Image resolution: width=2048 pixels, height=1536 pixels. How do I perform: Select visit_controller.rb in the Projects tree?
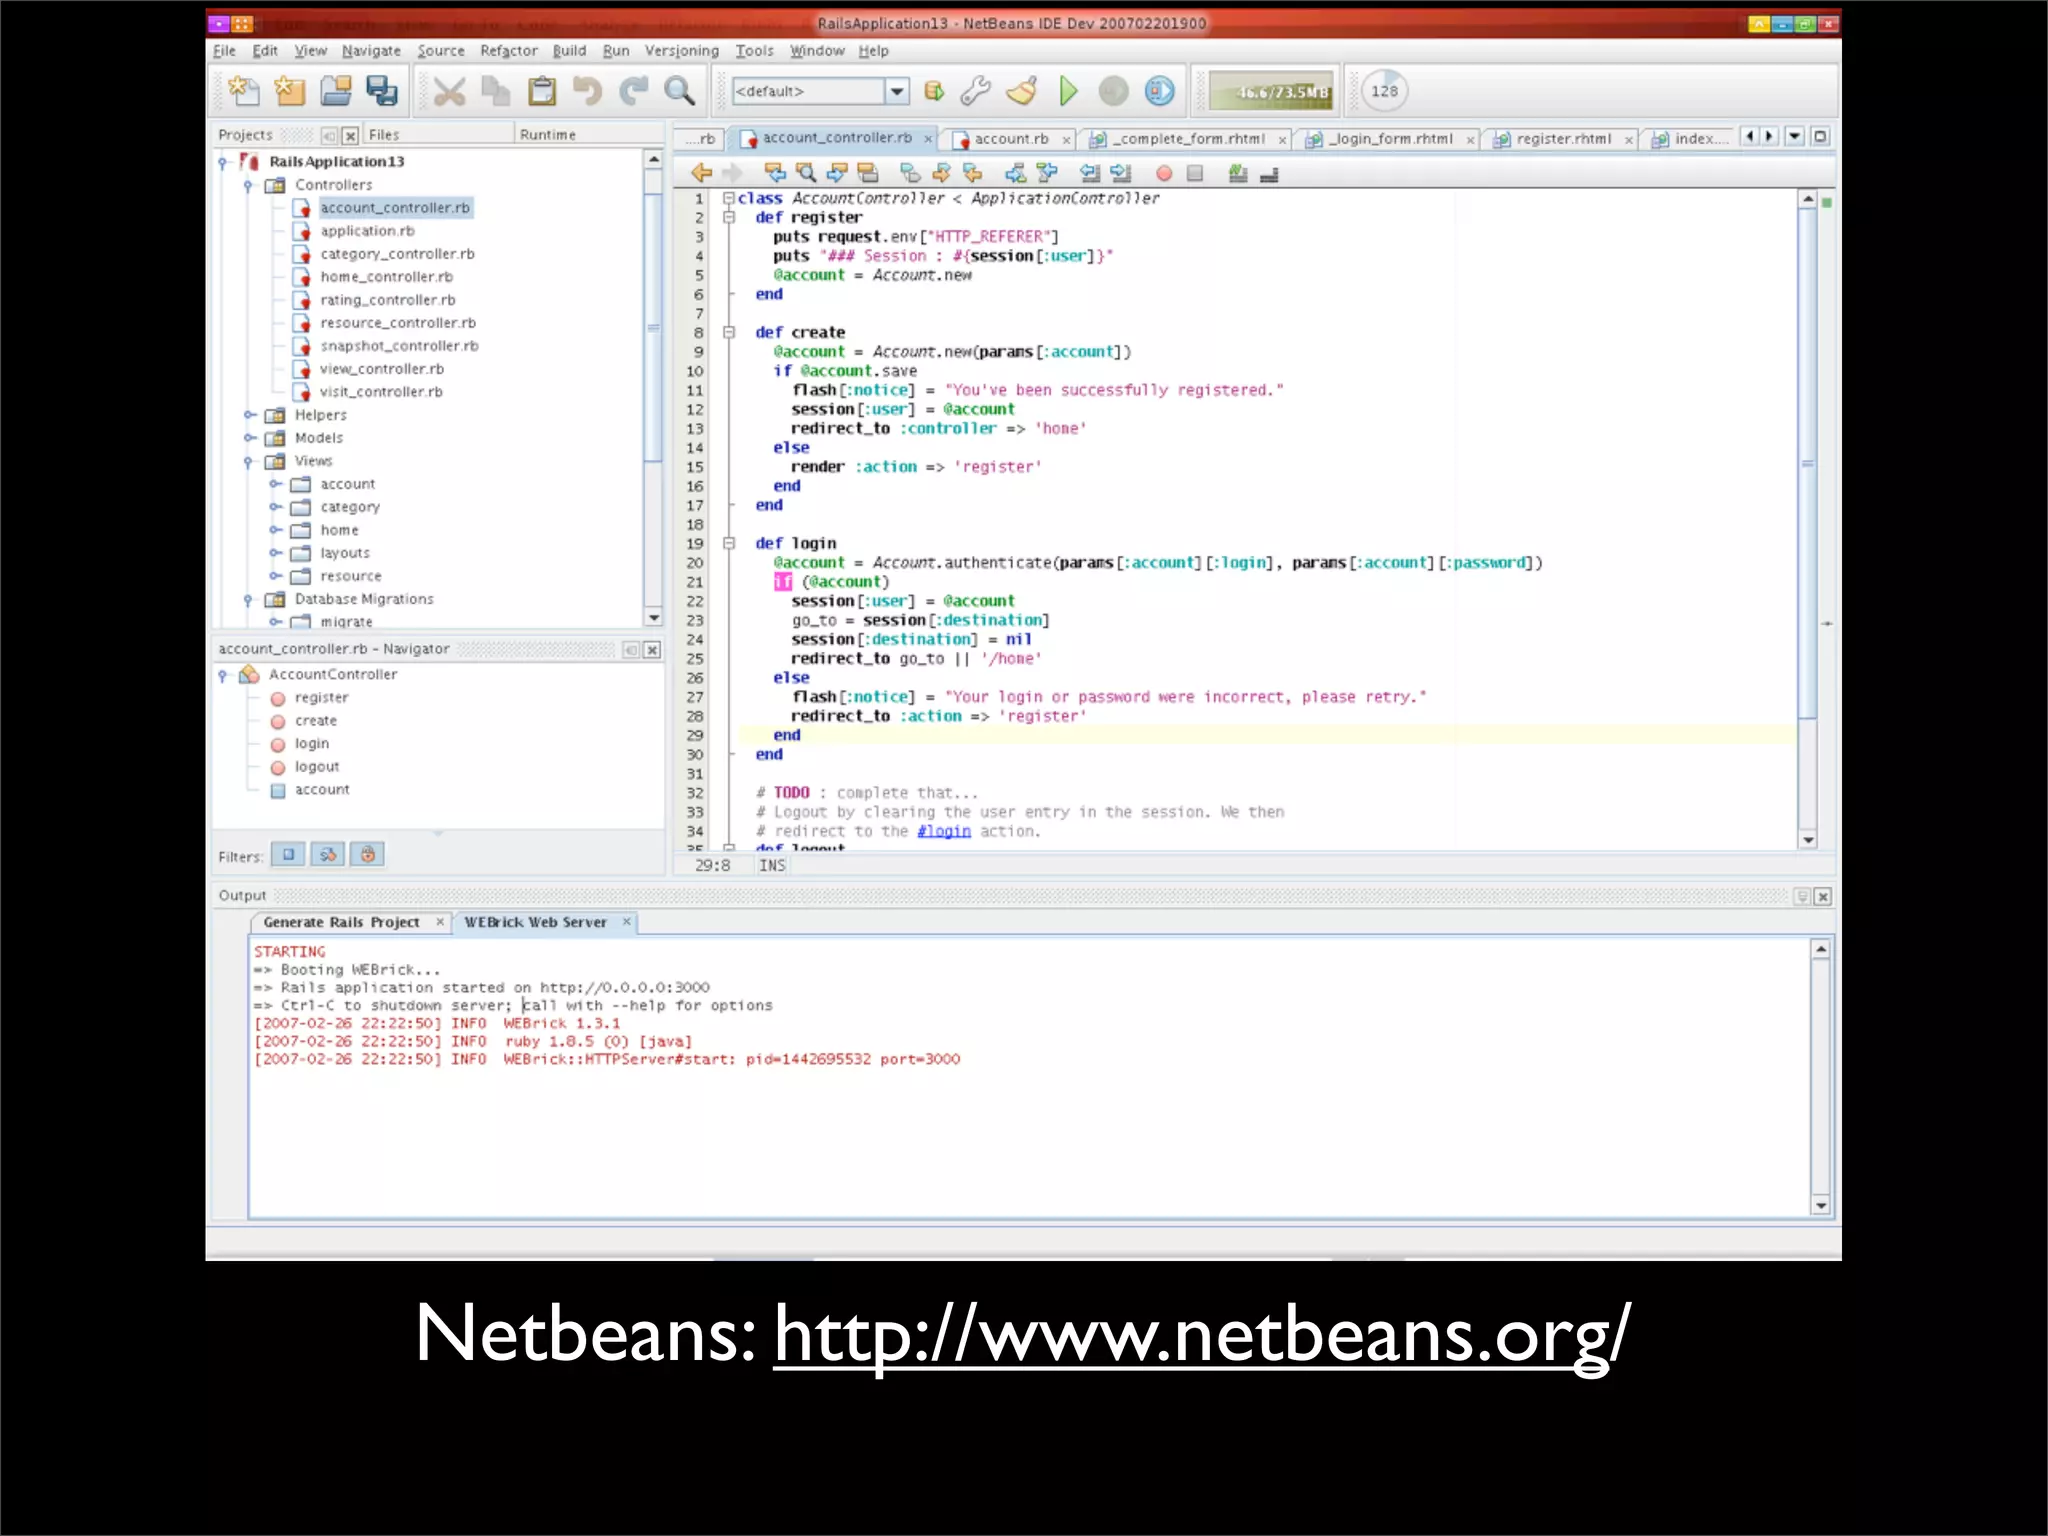tap(381, 392)
